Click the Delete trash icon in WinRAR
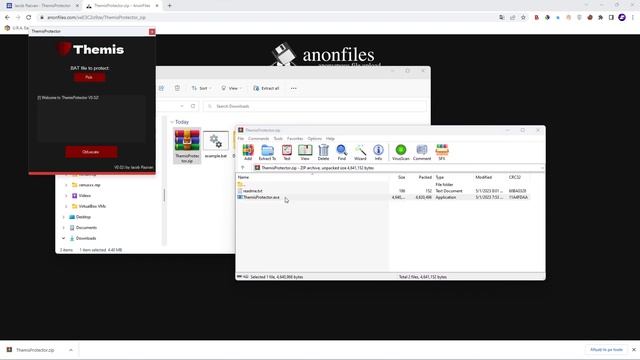Image resolution: width=640 pixels, height=360 pixels. (323, 152)
